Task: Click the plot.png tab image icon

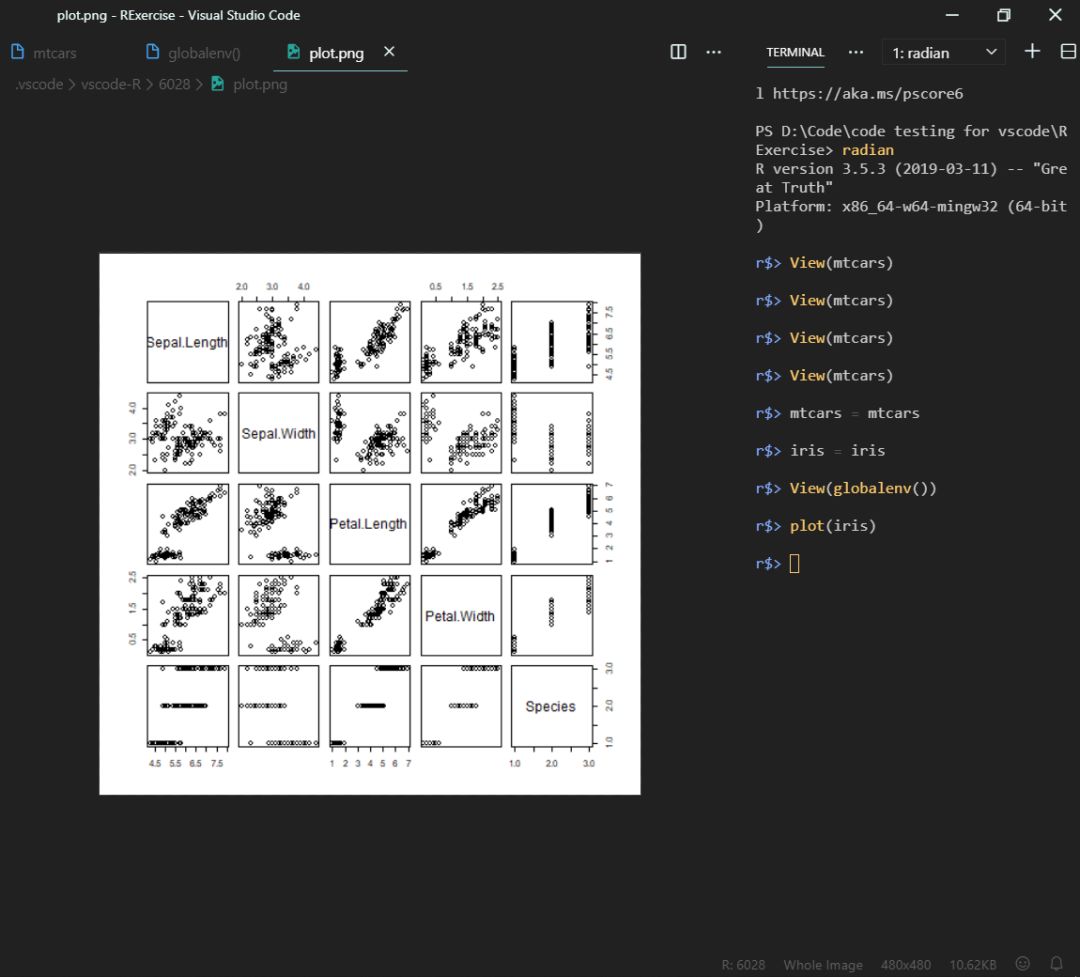Action: [293, 52]
